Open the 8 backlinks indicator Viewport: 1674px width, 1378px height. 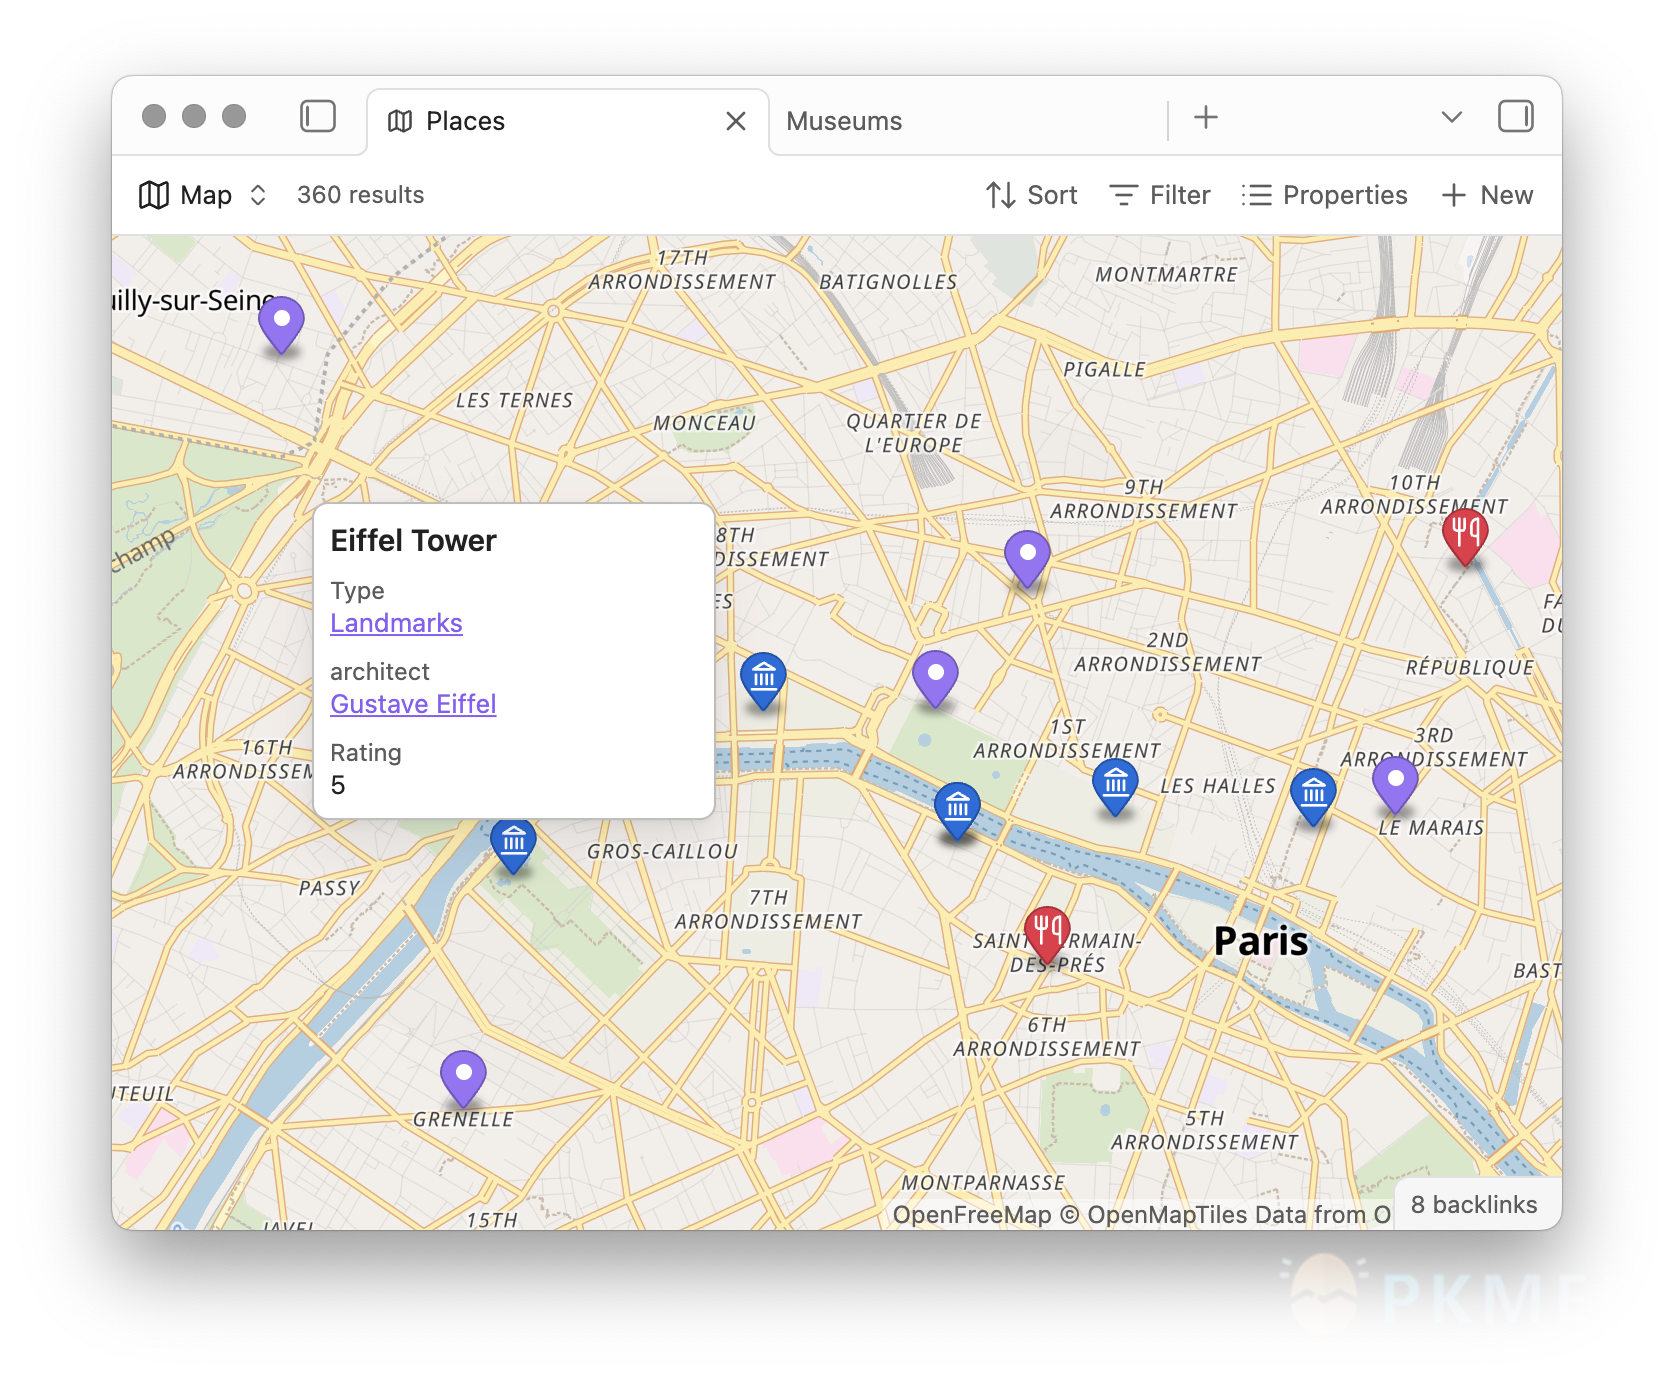pyautogui.click(x=1473, y=1205)
